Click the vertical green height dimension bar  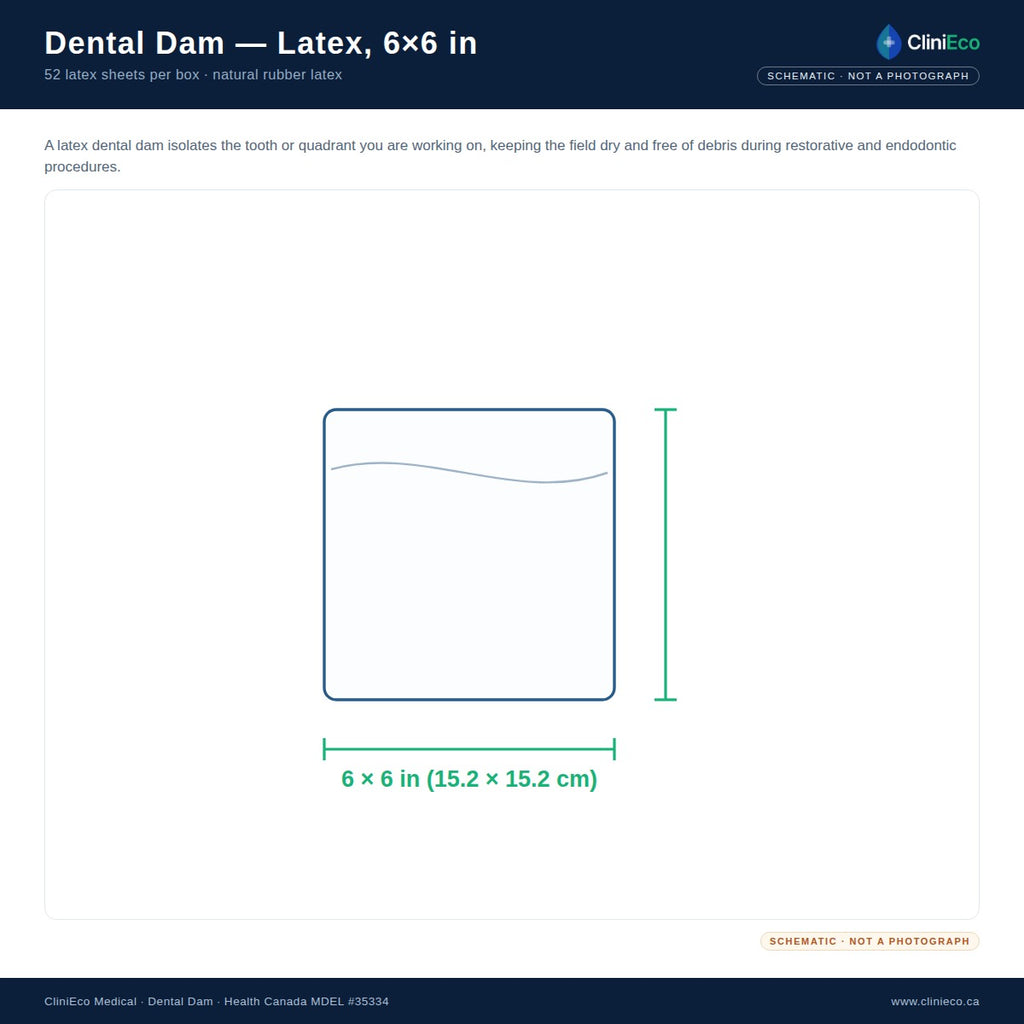[x=665, y=554]
